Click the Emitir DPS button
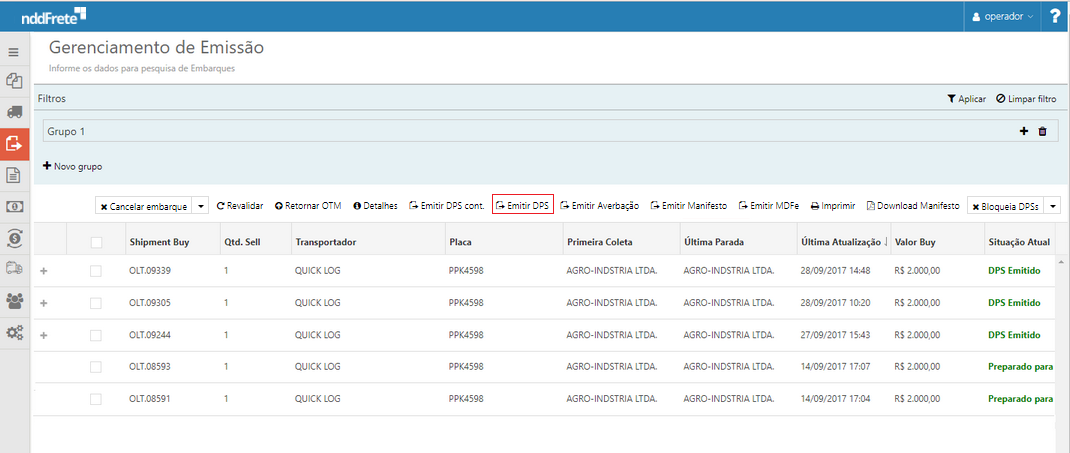This screenshot has height=453, width=1070. [x=523, y=205]
